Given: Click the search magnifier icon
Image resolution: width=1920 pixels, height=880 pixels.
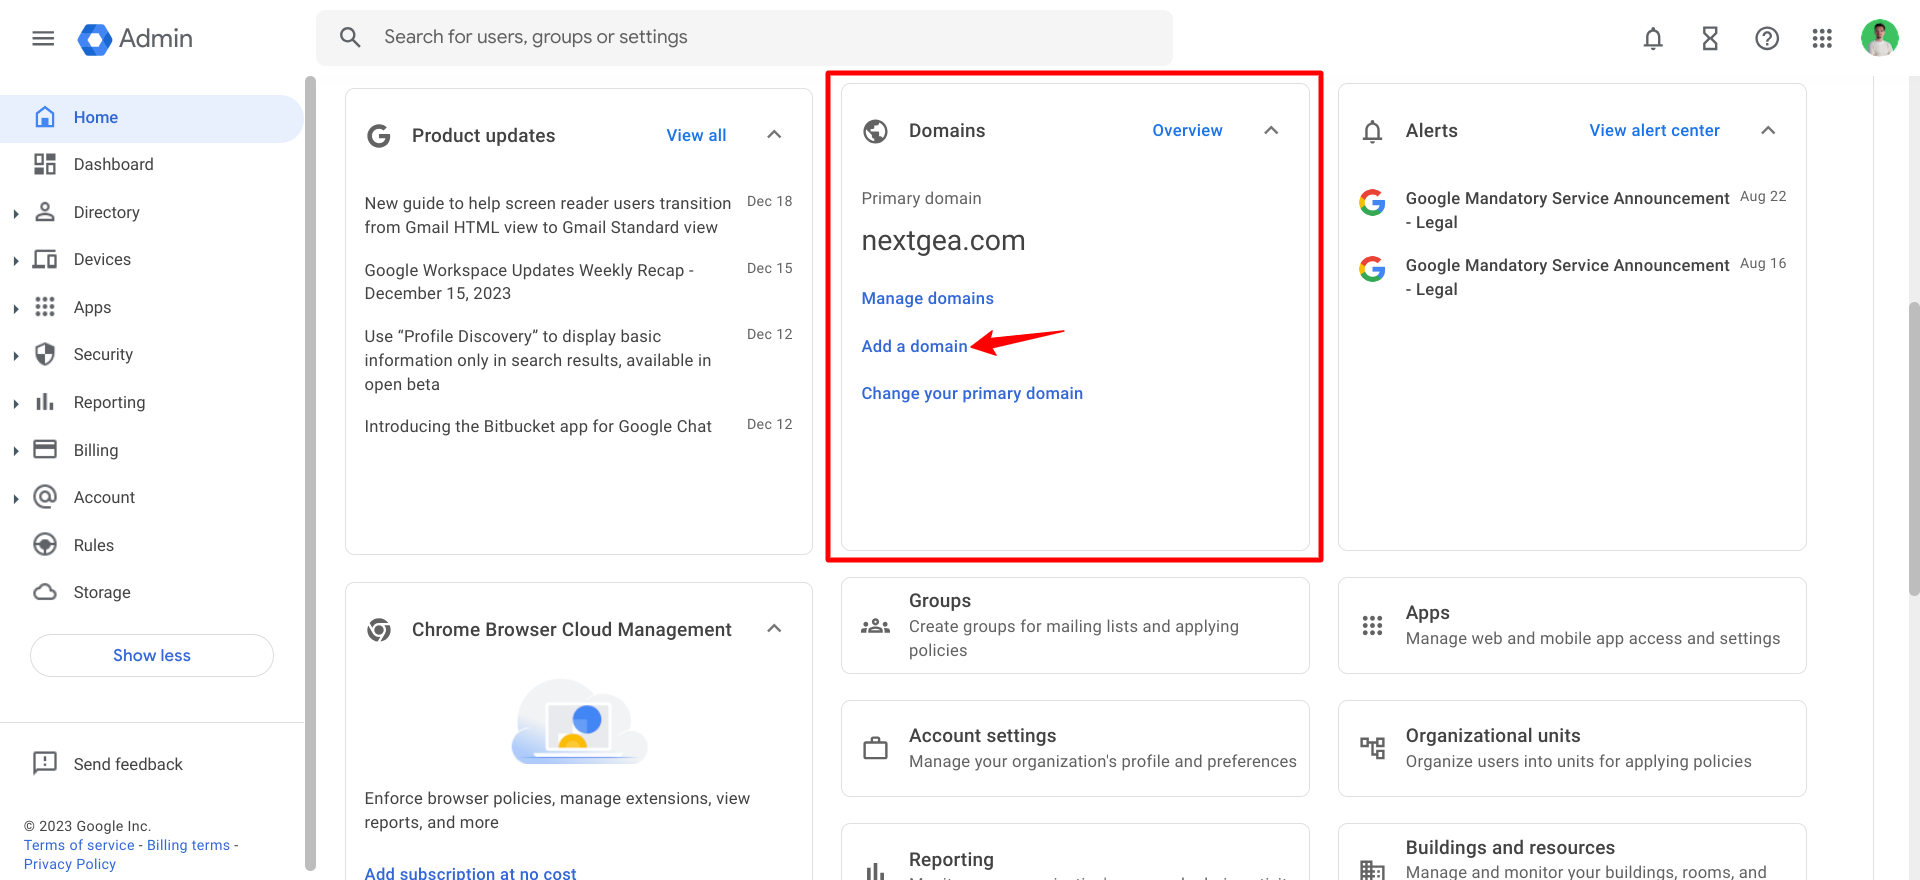Looking at the screenshot, I should [x=349, y=37].
